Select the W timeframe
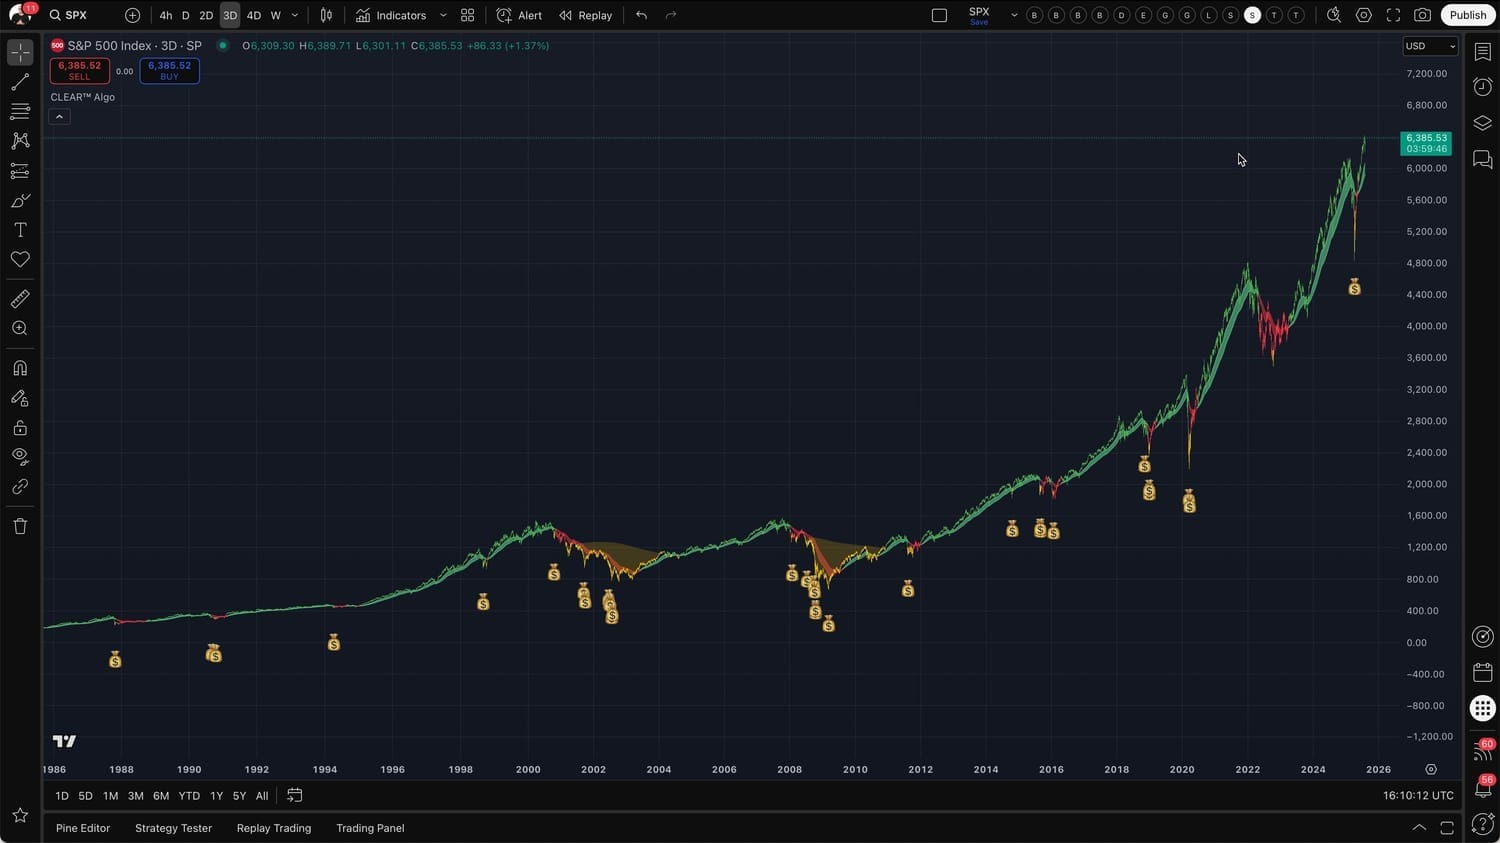 click(x=276, y=15)
